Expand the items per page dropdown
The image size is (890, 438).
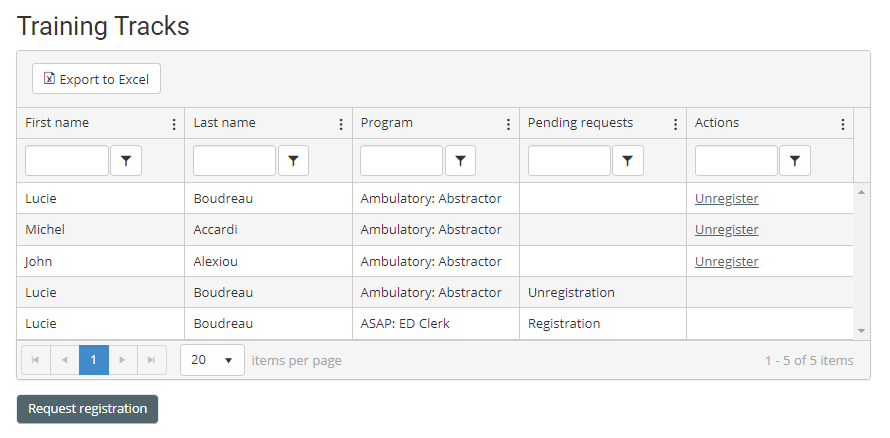[212, 360]
